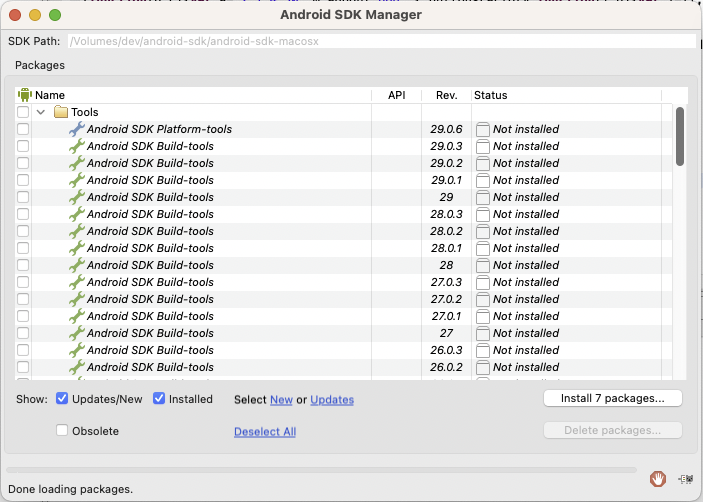Click the wrench icon for Build-tools 28.0.1
This screenshot has height=502, width=703.
click(77, 248)
